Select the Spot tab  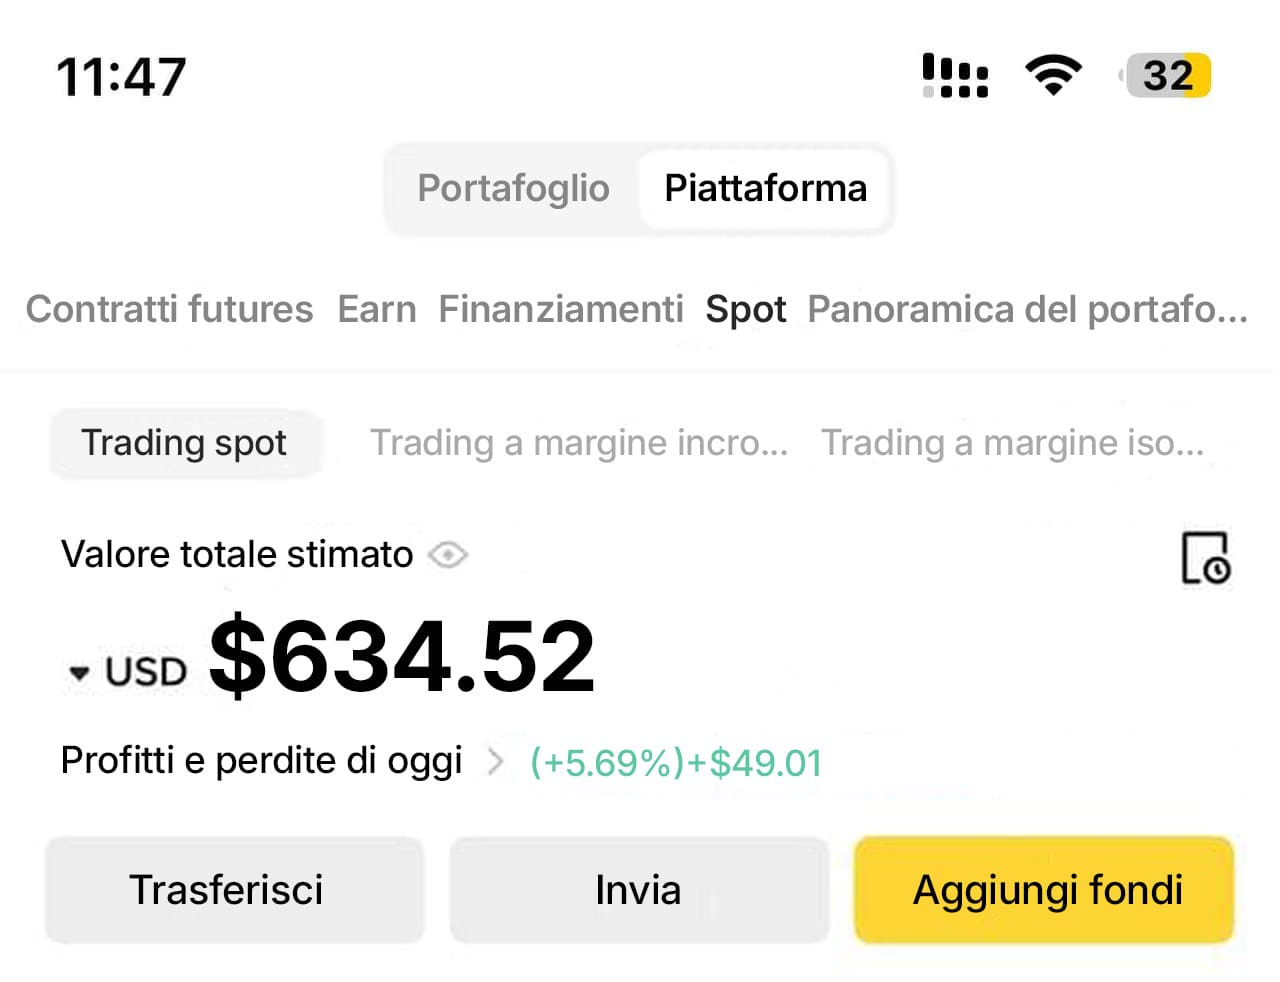pyautogui.click(x=746, y=309)
